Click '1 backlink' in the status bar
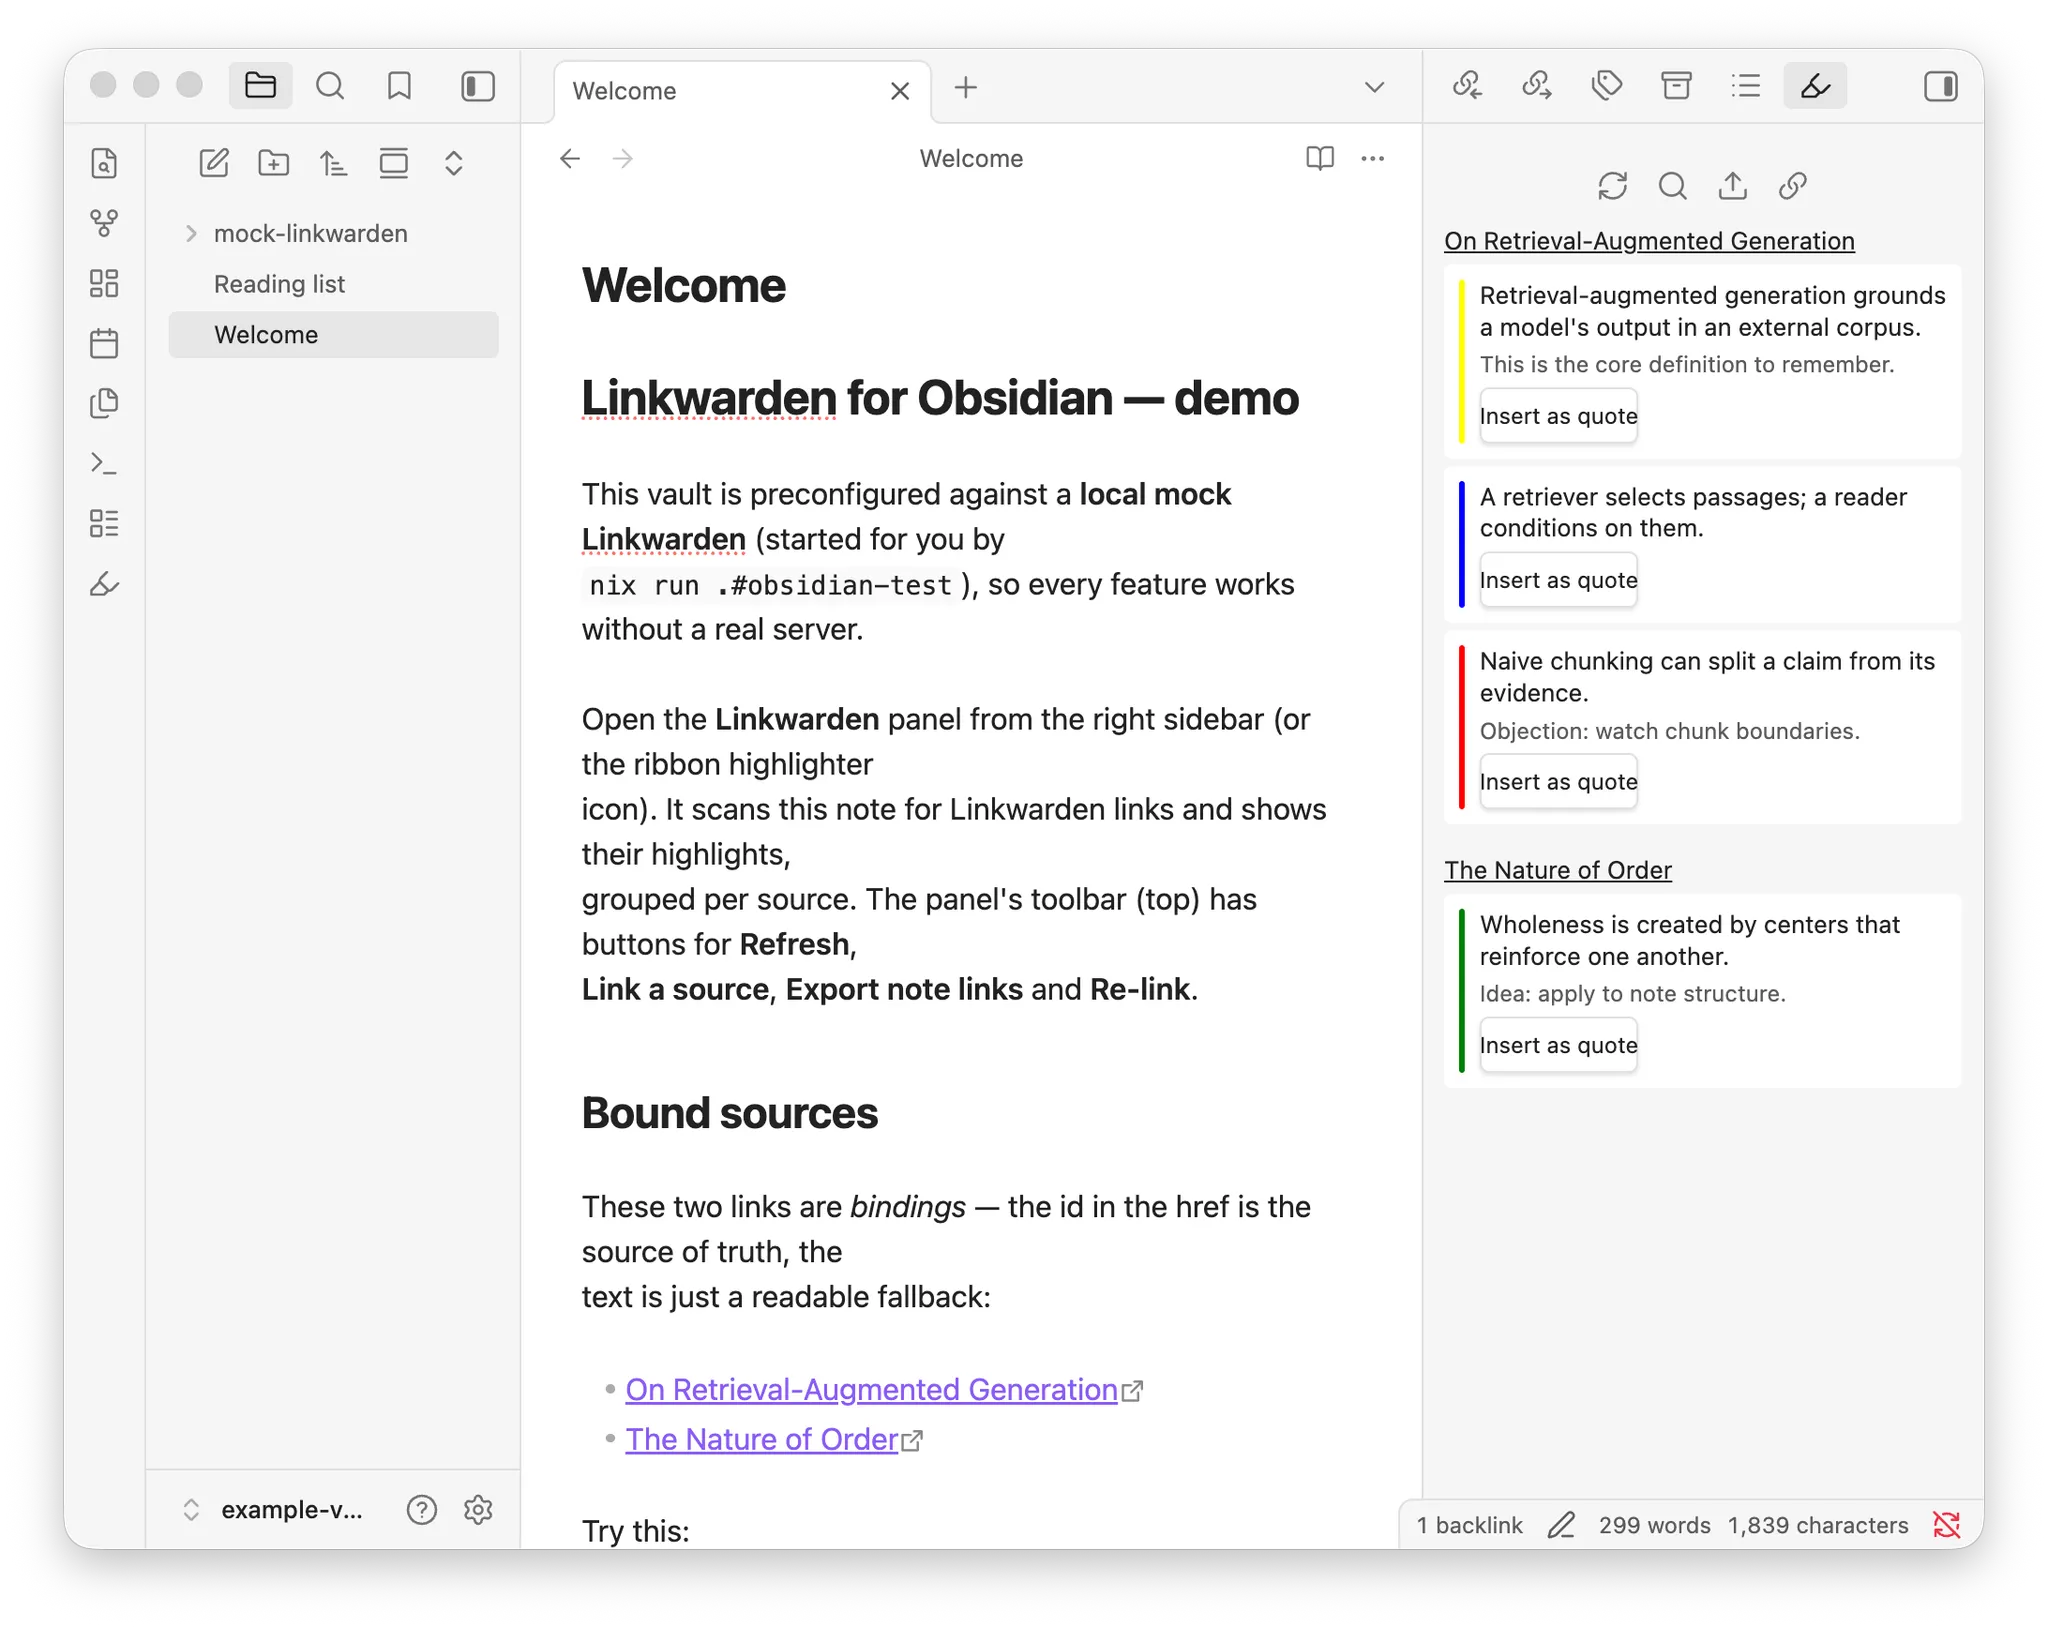Viewport: 2048px width, 1628px height. click(x=1469, y=1526)
